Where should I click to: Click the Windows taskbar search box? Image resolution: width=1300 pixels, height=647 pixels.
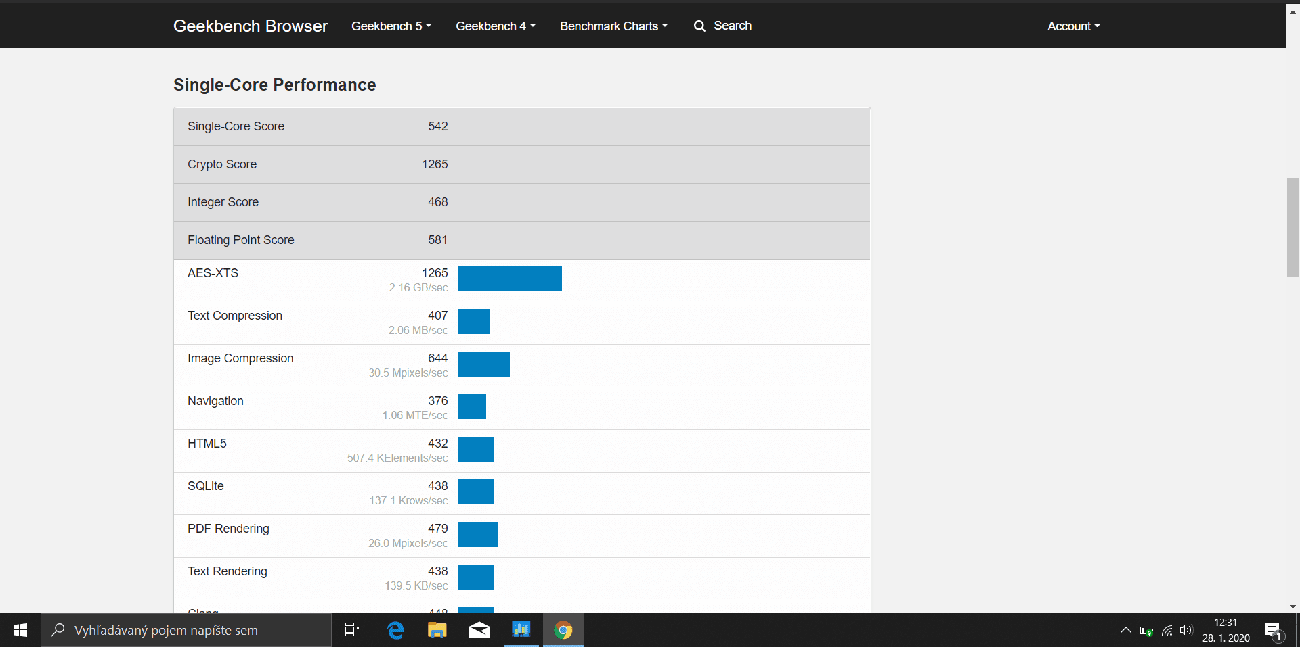pos(186,630)
